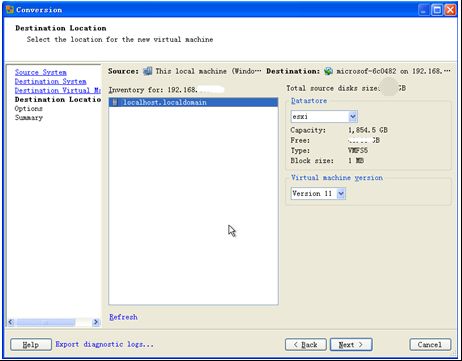The image size is (462, 361).
Task: Proceed with the Next button
Action: (351, 345)
